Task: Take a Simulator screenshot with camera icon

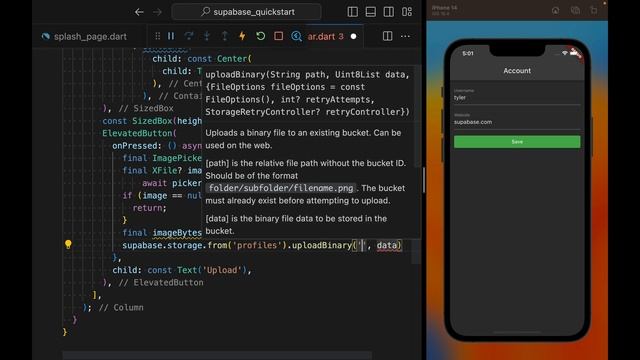Action: click(576, 10)
